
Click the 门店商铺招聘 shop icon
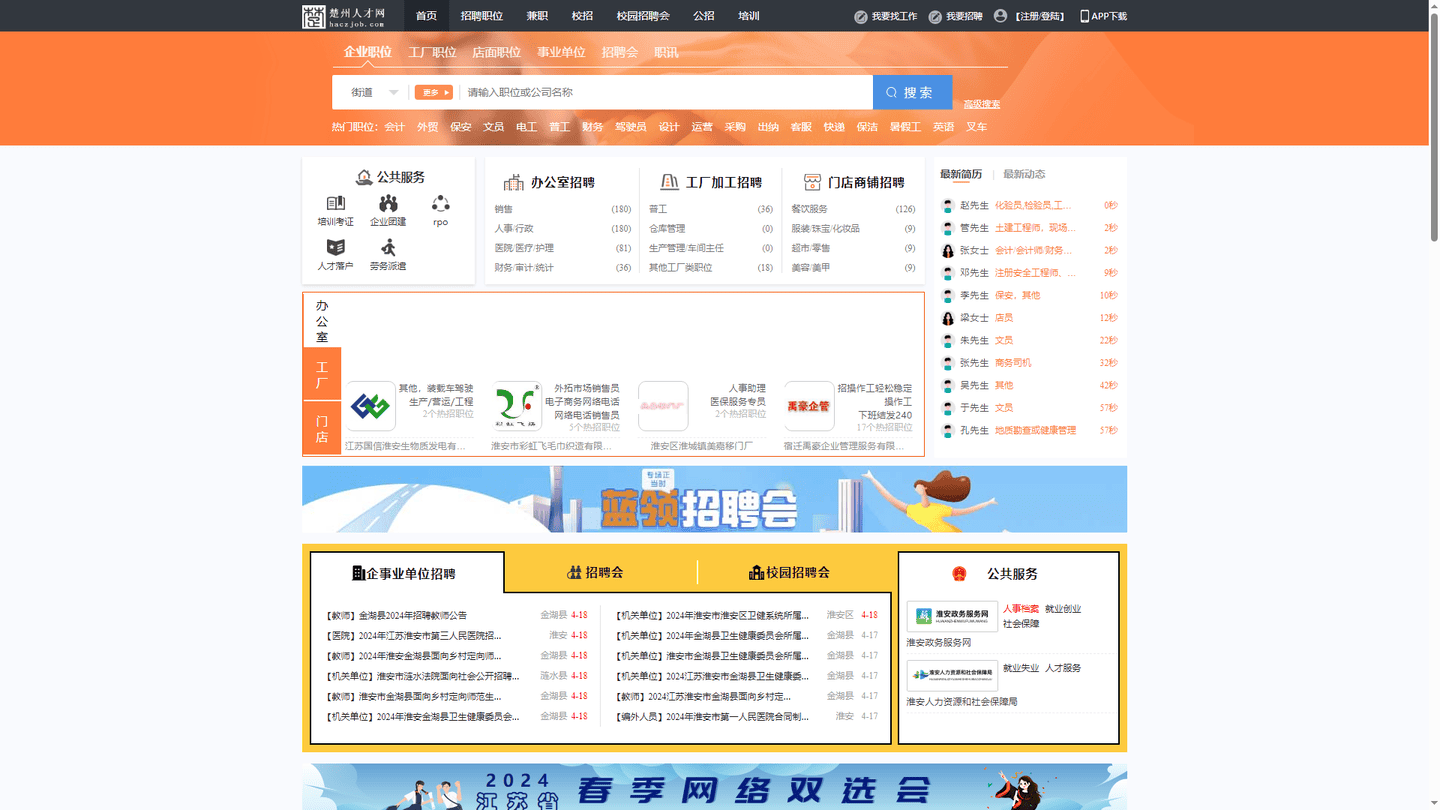(x=812, y=182)
